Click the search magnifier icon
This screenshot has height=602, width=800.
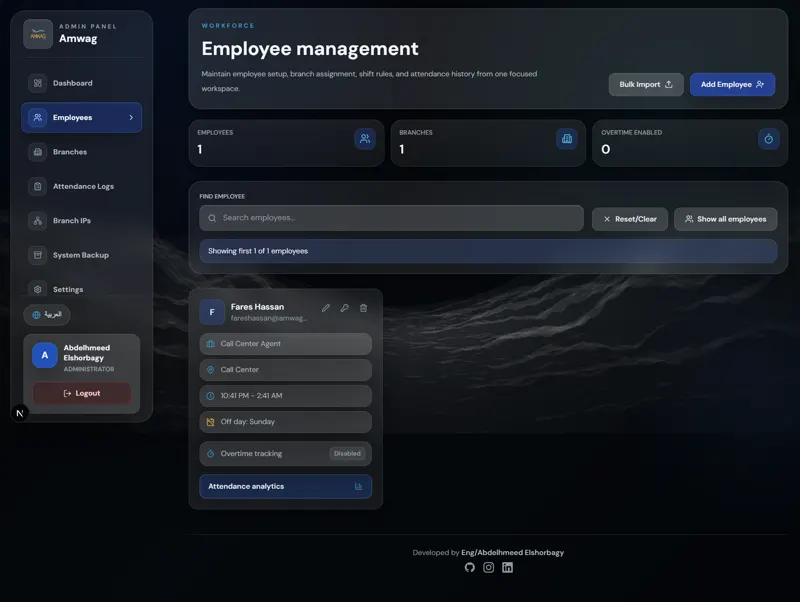pos(212,218)
